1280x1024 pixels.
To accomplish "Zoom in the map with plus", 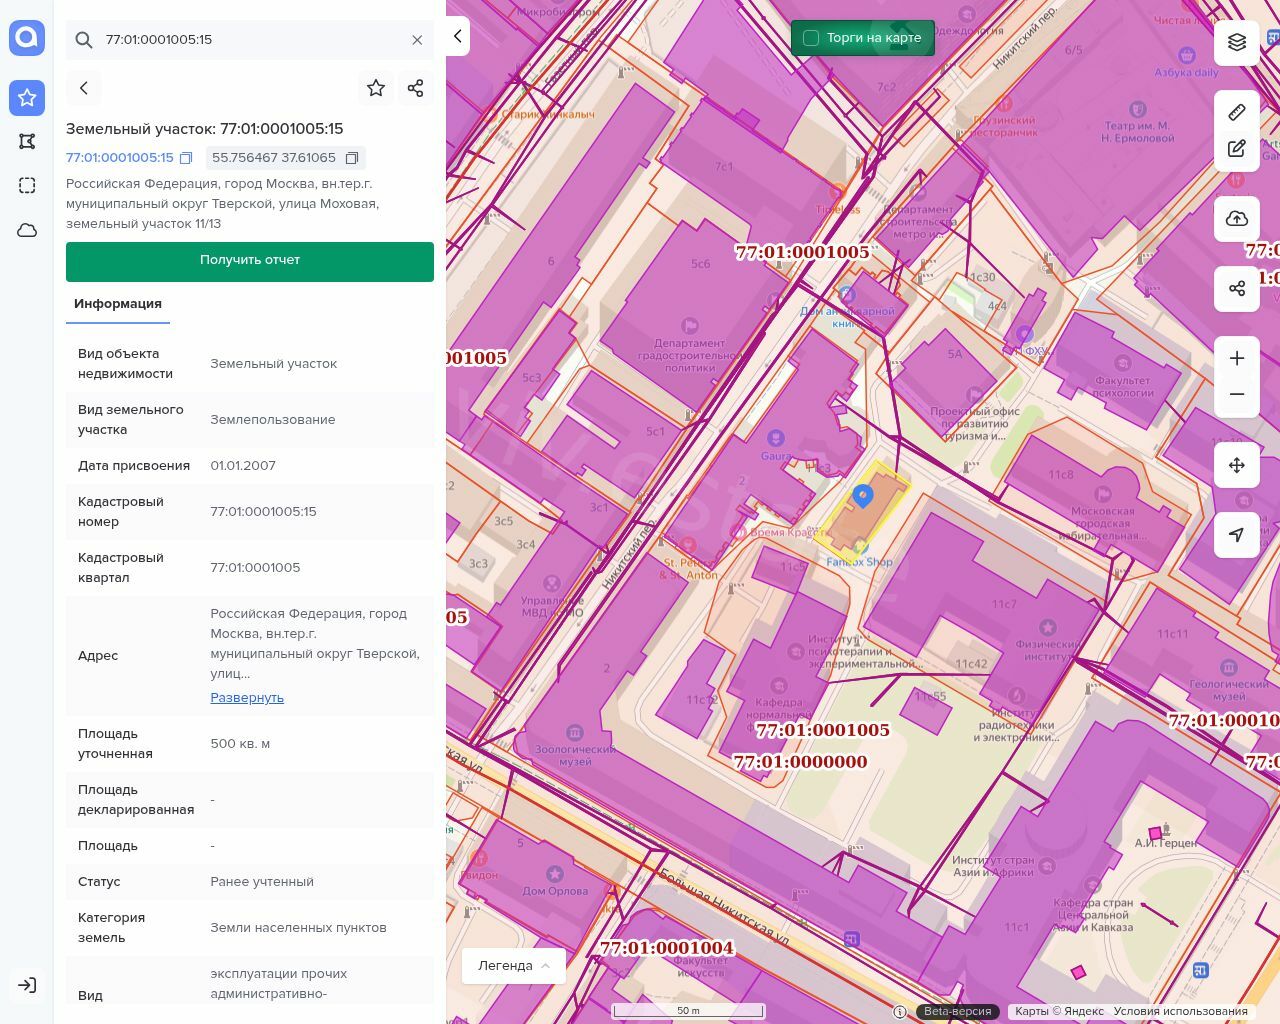I will click(x=1237, y=358).
